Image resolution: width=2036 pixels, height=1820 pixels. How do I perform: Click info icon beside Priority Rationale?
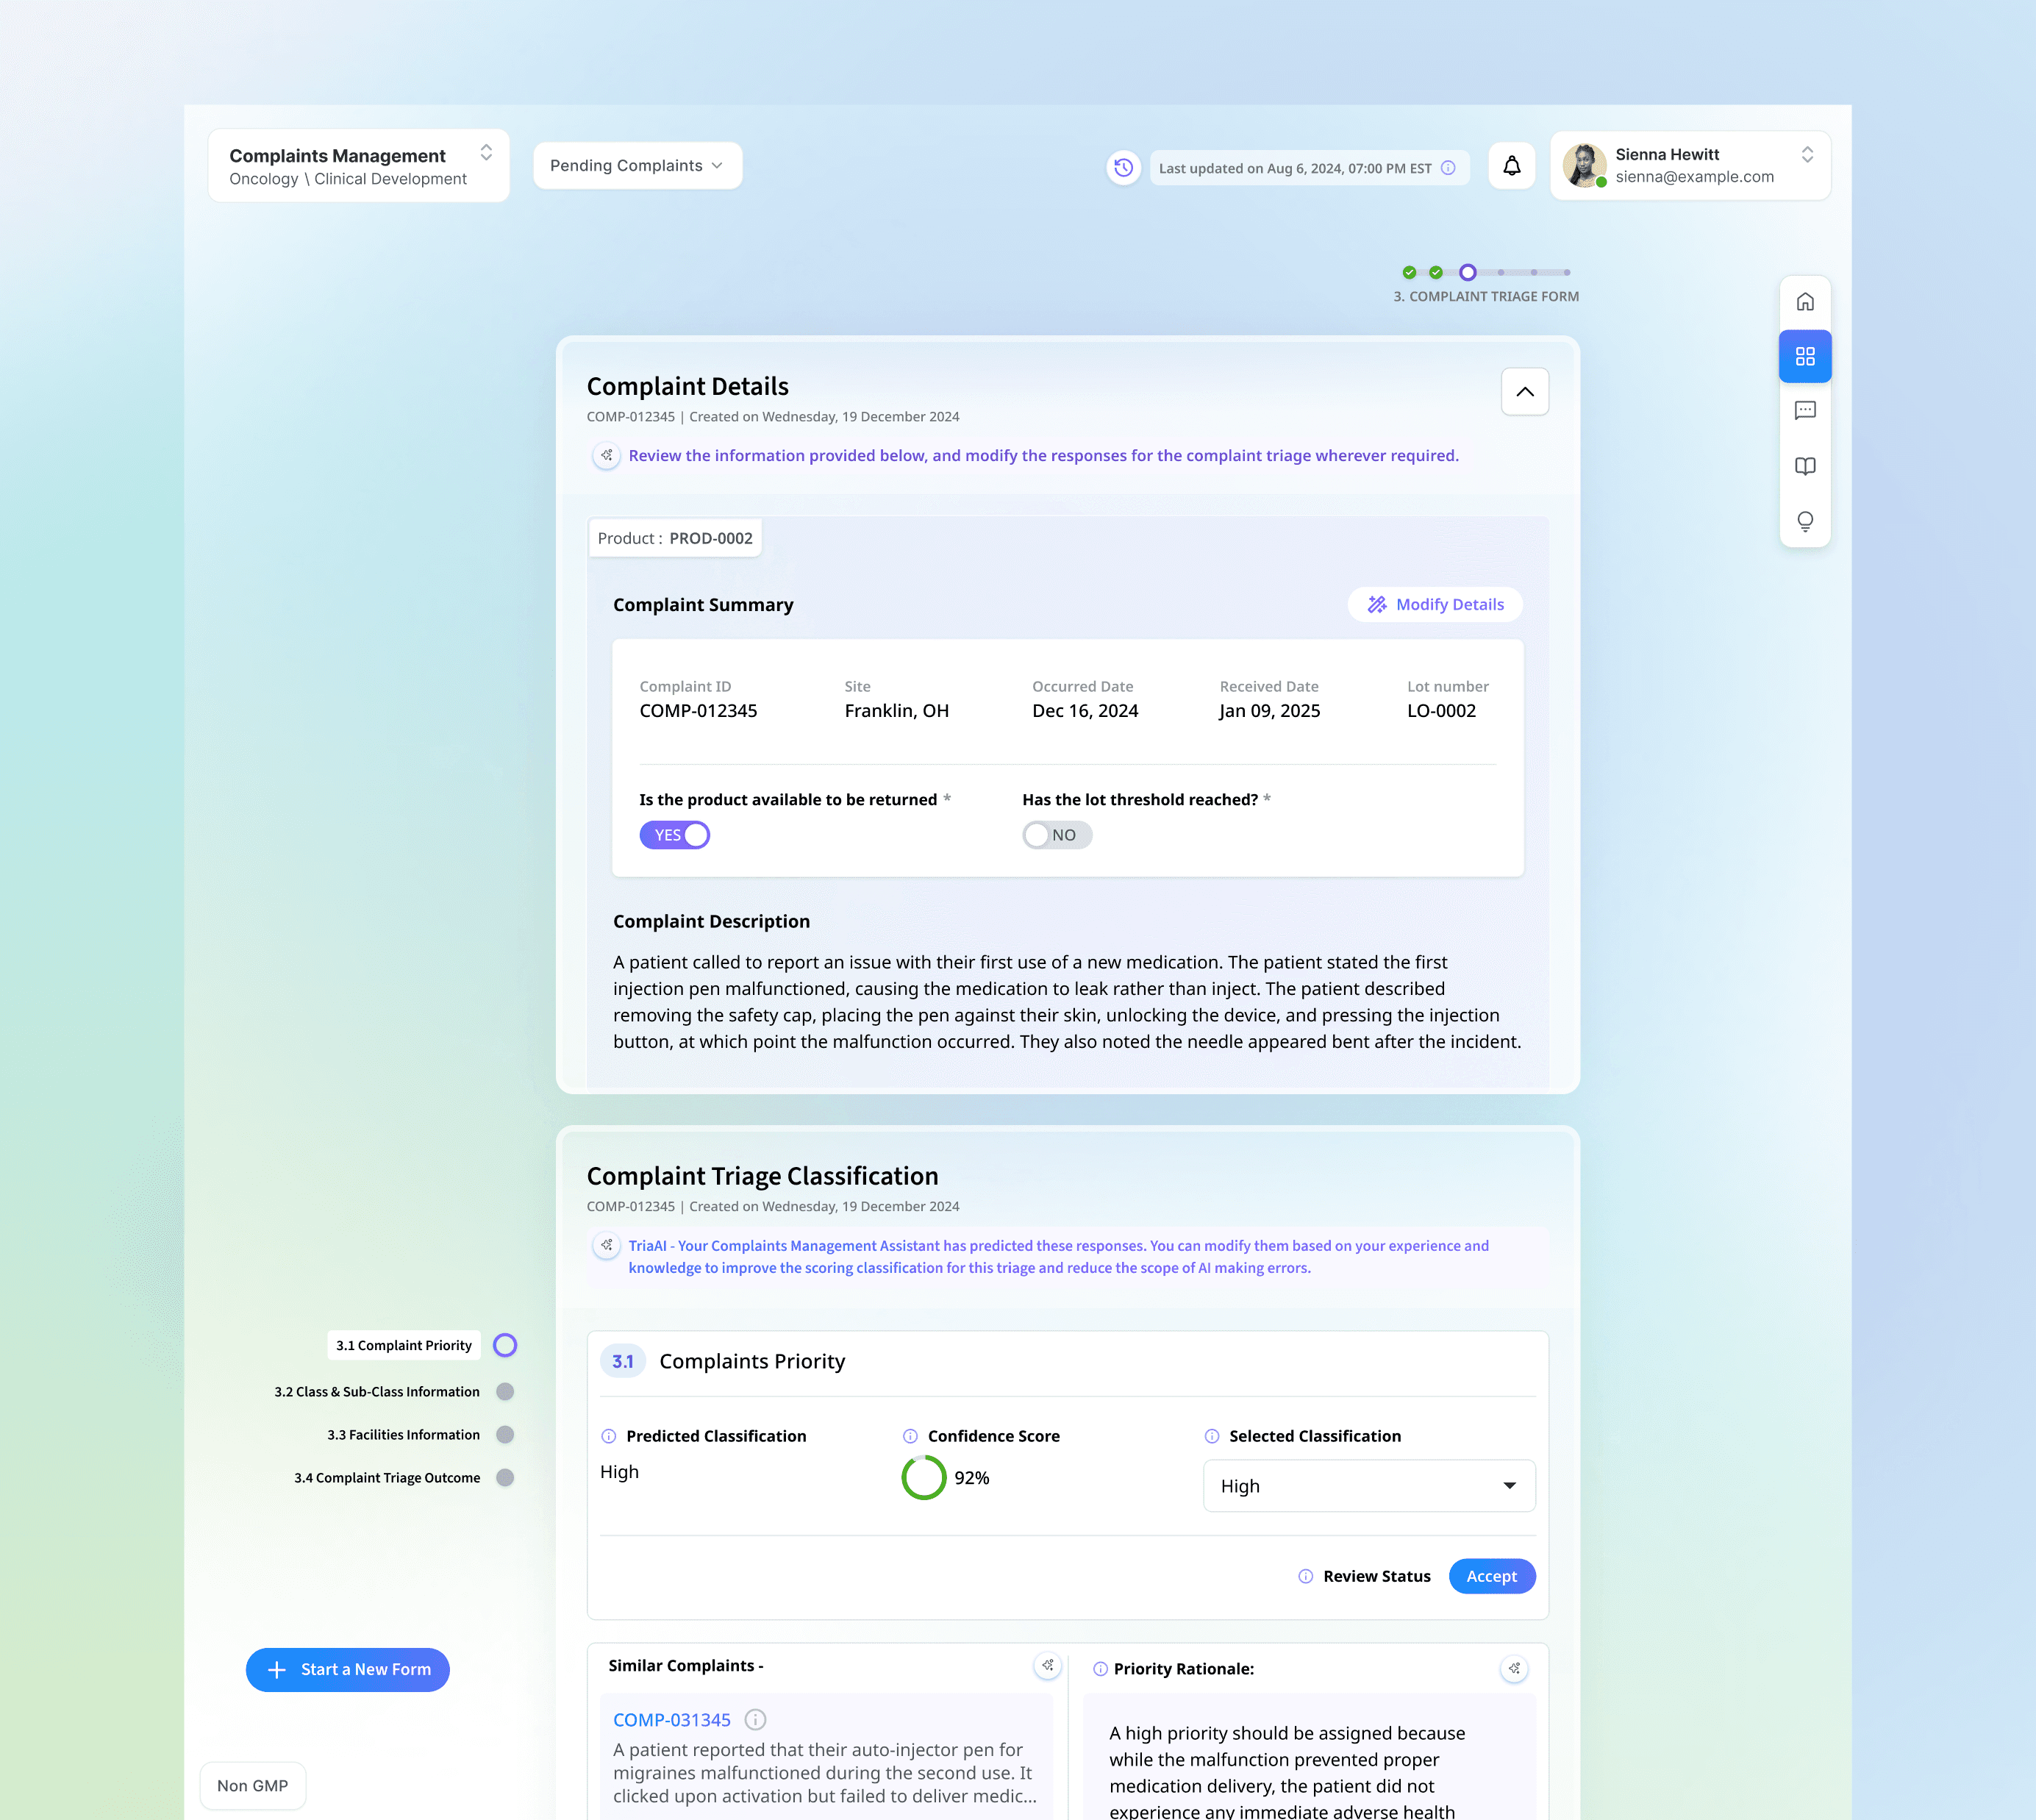tap(1100, 1669)
